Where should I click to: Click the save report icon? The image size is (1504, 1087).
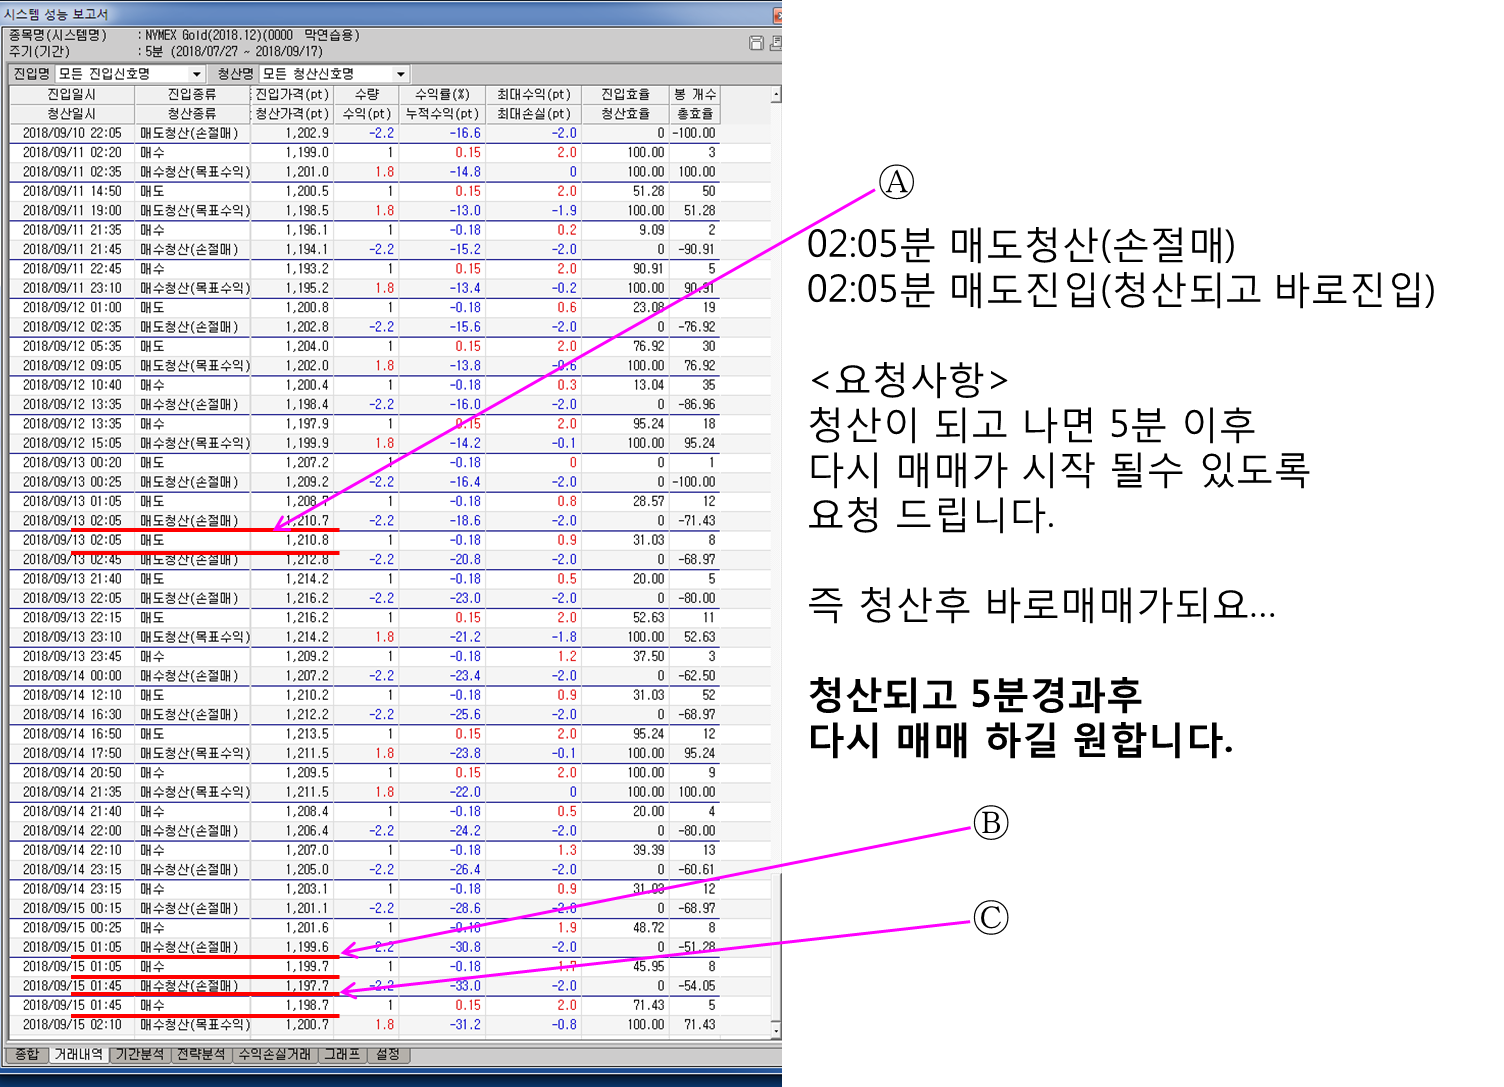(x=757, y=43)
